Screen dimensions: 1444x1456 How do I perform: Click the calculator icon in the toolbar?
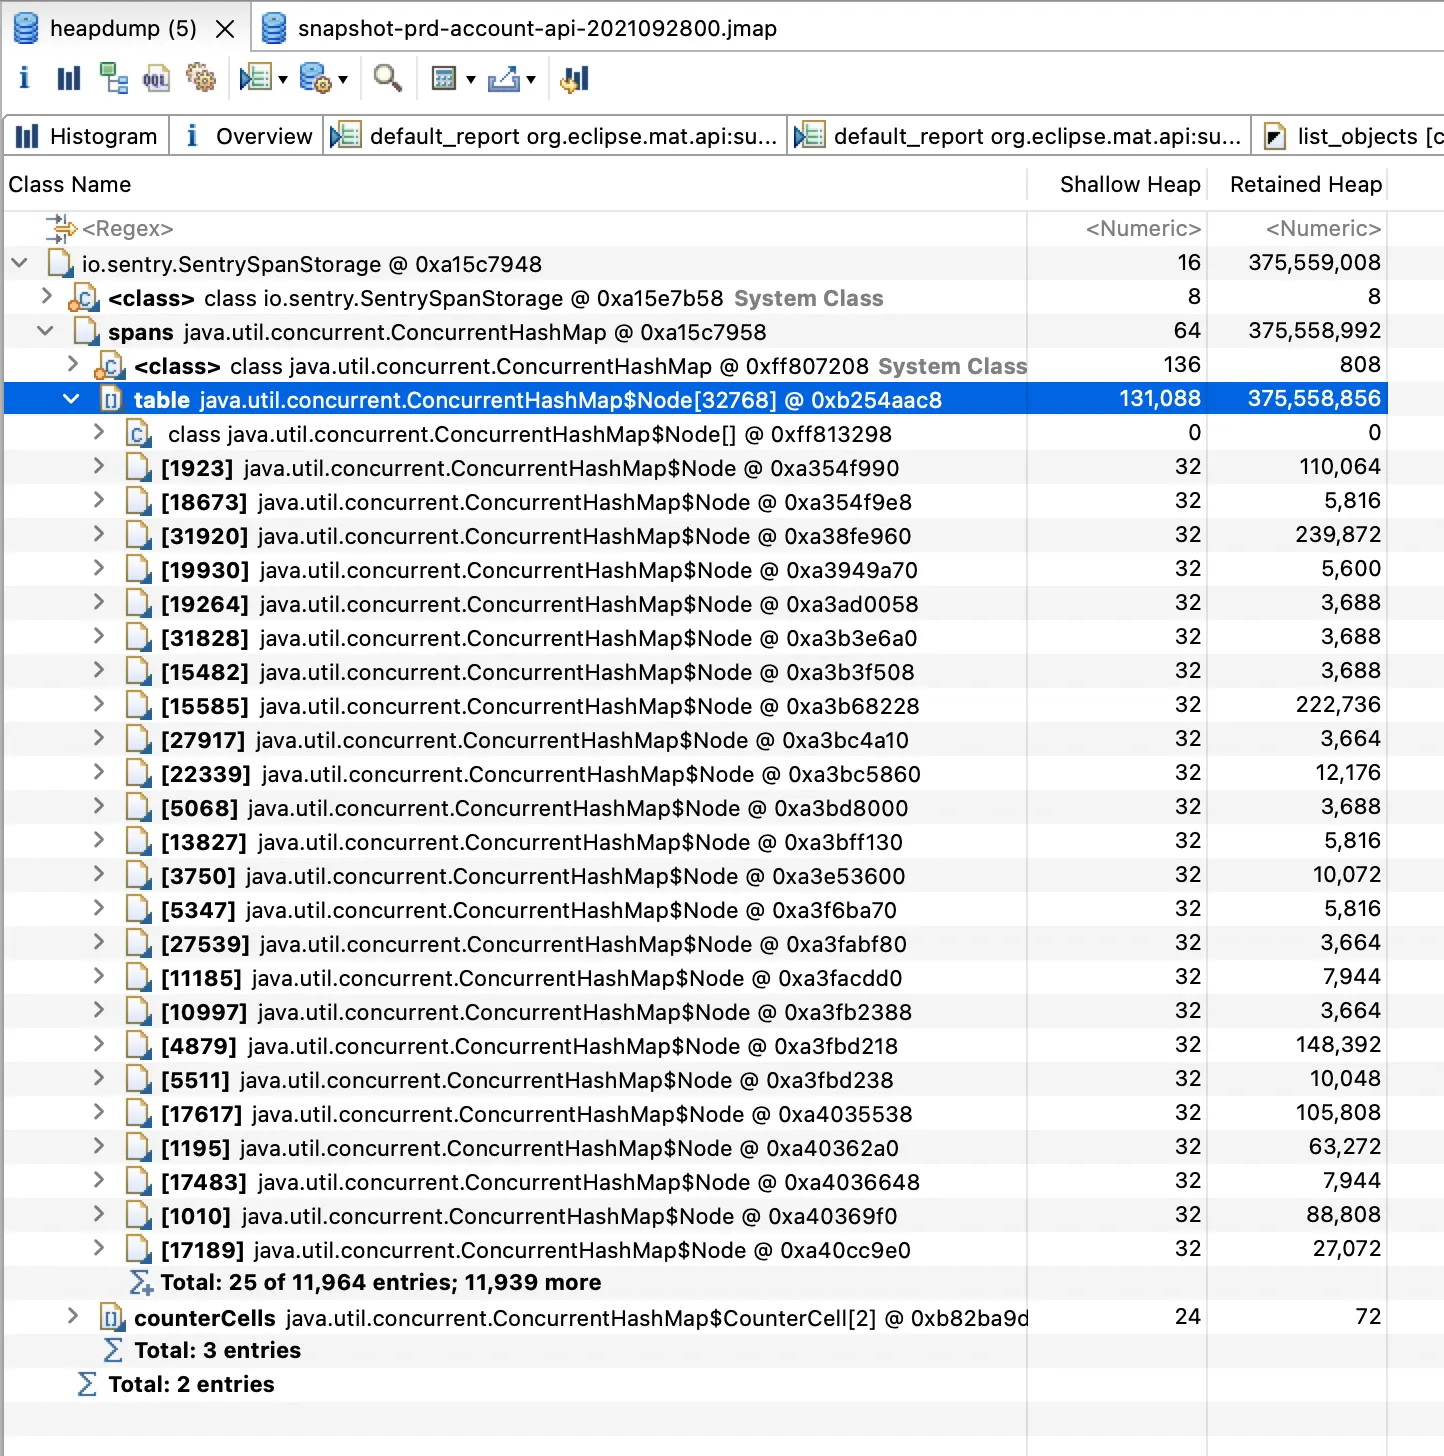[444, 78]
